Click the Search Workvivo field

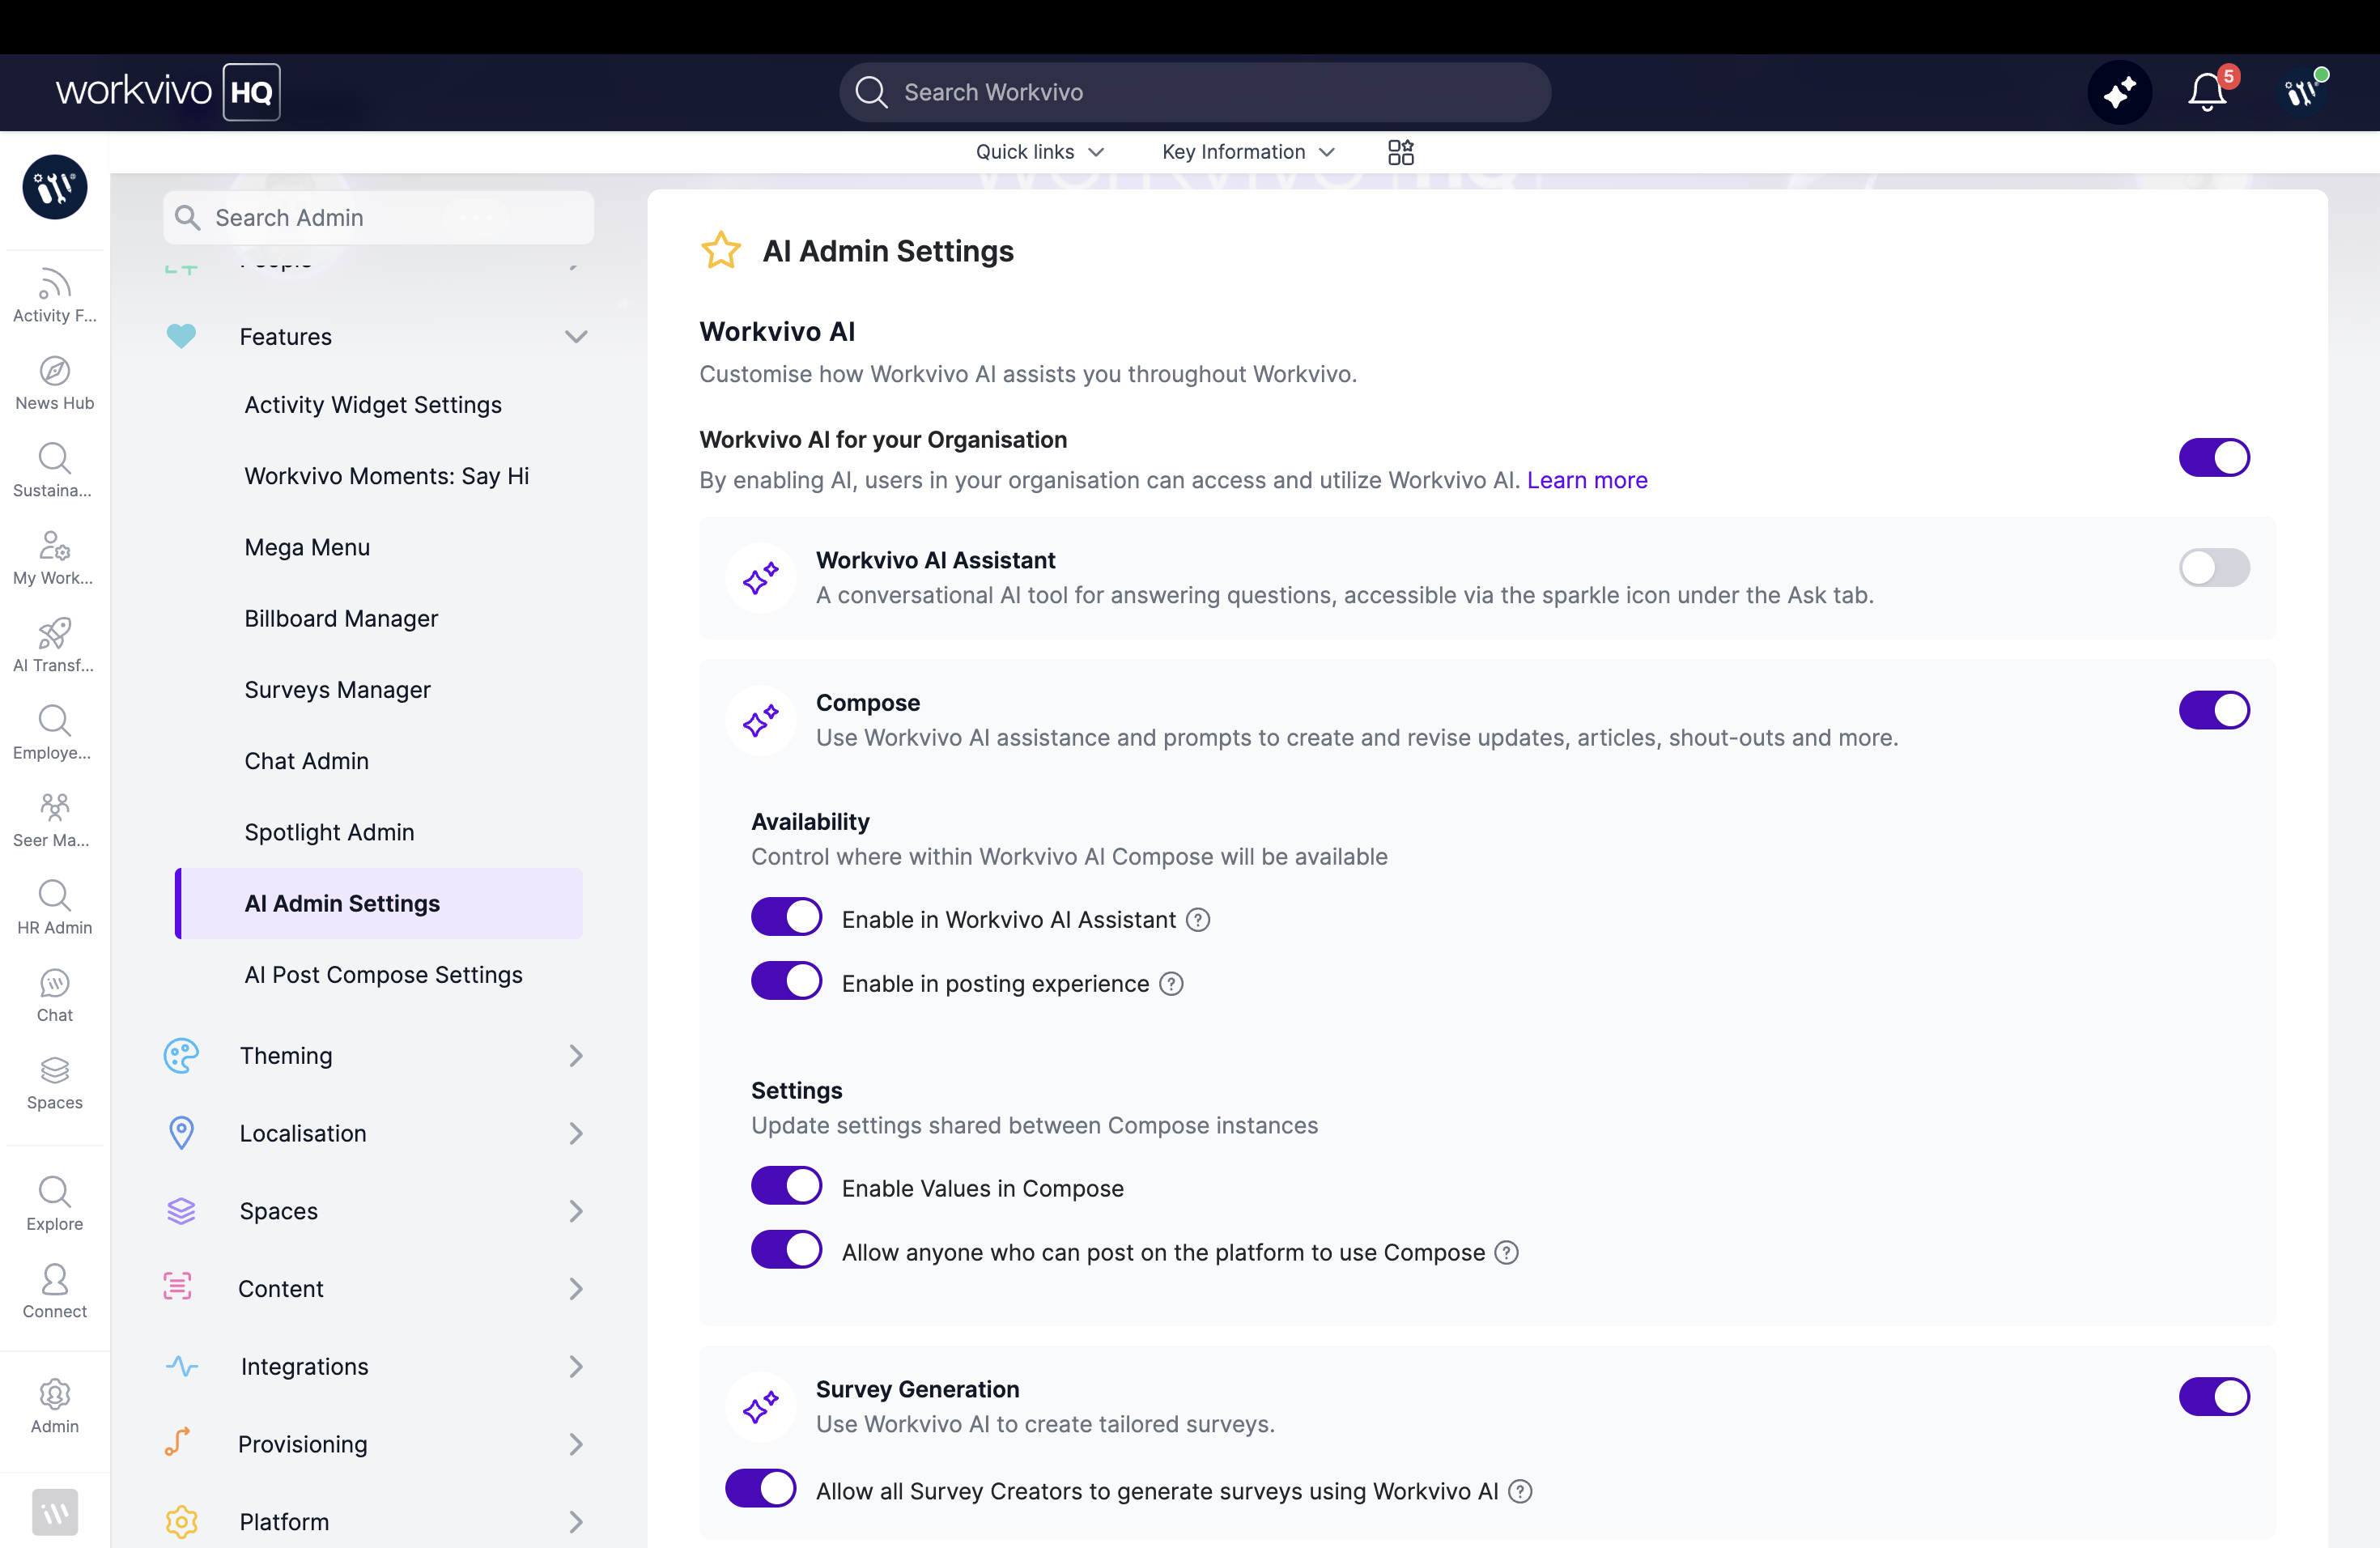[x=1195, y=92]
